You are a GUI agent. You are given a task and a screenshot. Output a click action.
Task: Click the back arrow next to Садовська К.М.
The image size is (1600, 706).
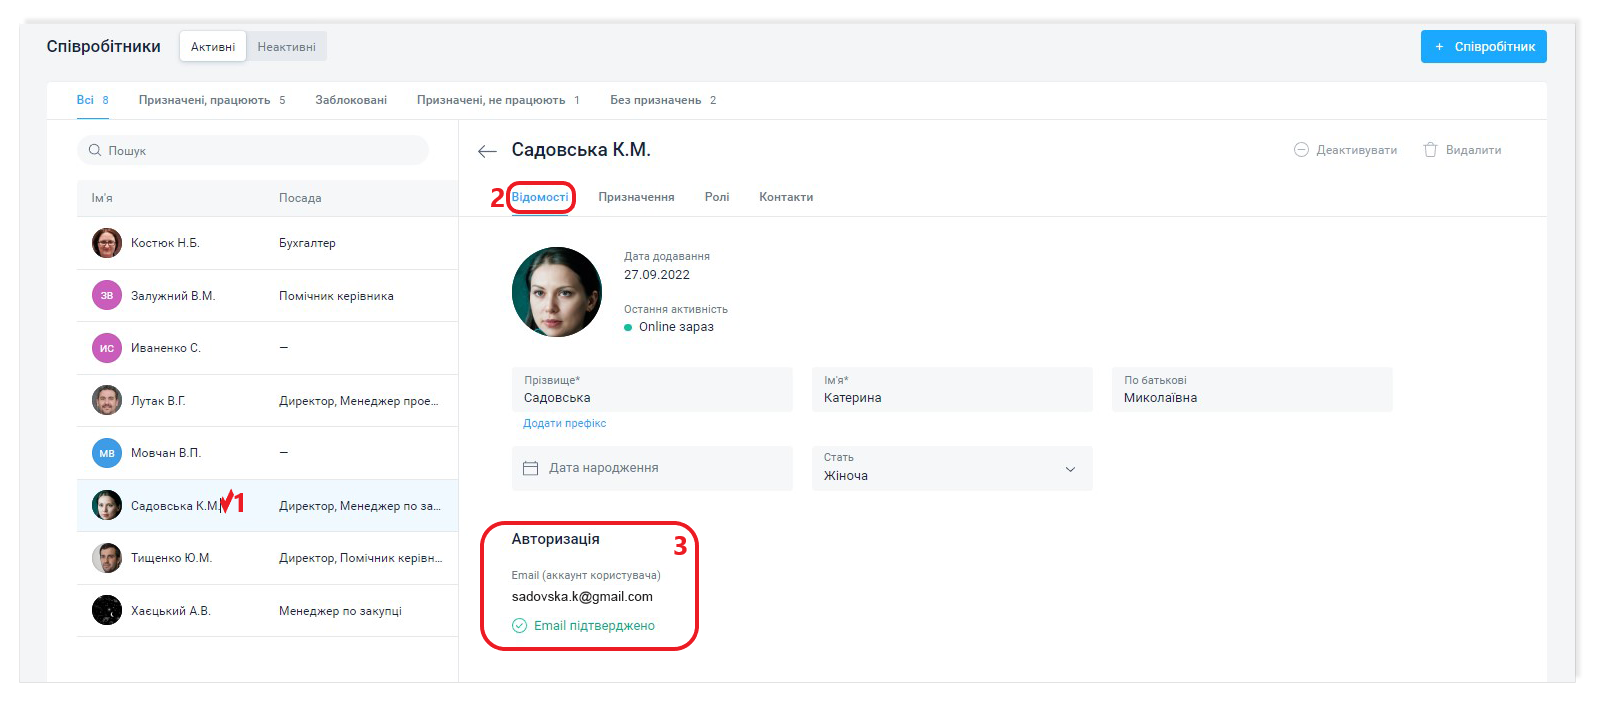point(487,151)
